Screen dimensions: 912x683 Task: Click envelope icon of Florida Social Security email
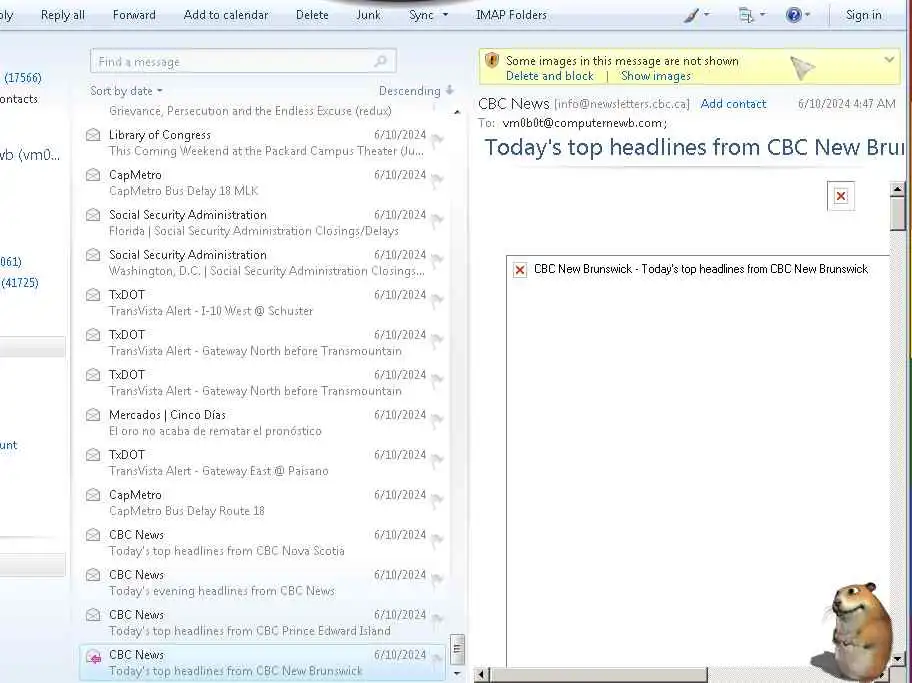[x=93, y=215]
